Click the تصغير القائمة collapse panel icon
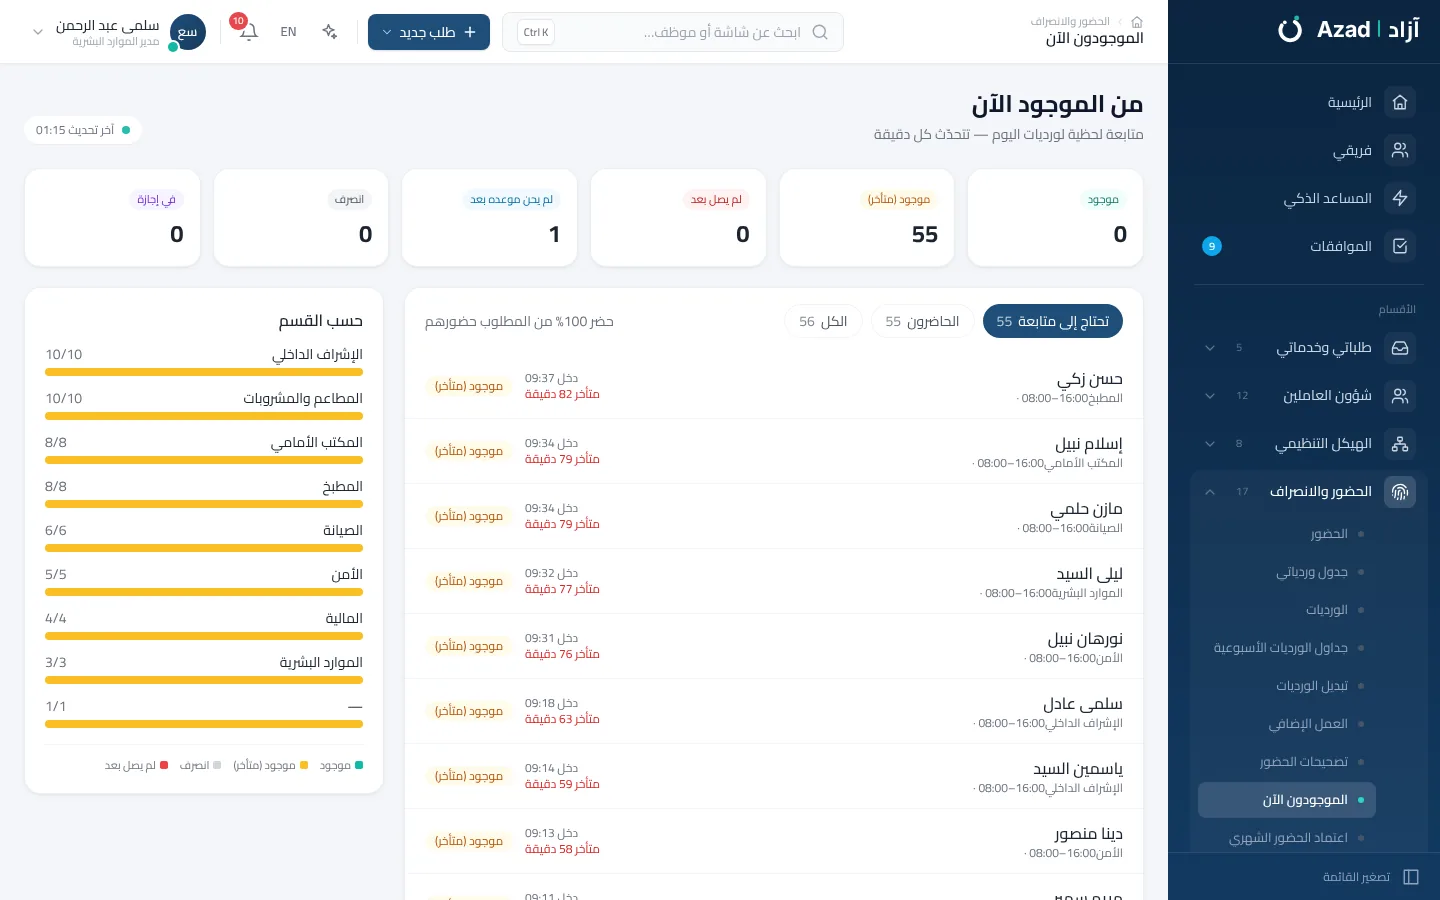The height and width of the screenshot is (900, 1440). tap(1411, 877)
